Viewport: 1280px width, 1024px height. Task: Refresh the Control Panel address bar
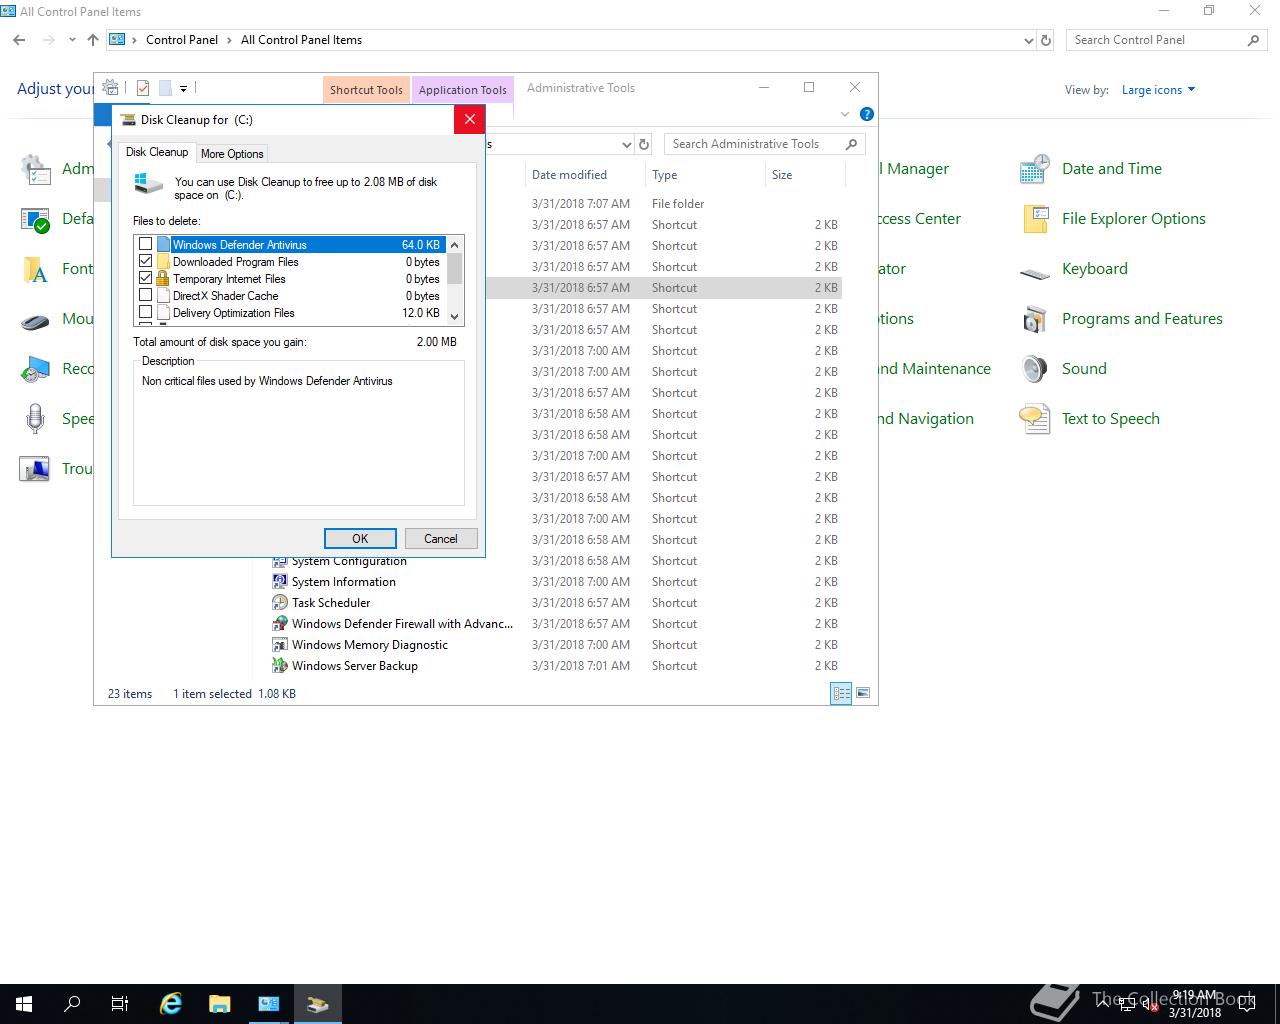click(1046, 40)
